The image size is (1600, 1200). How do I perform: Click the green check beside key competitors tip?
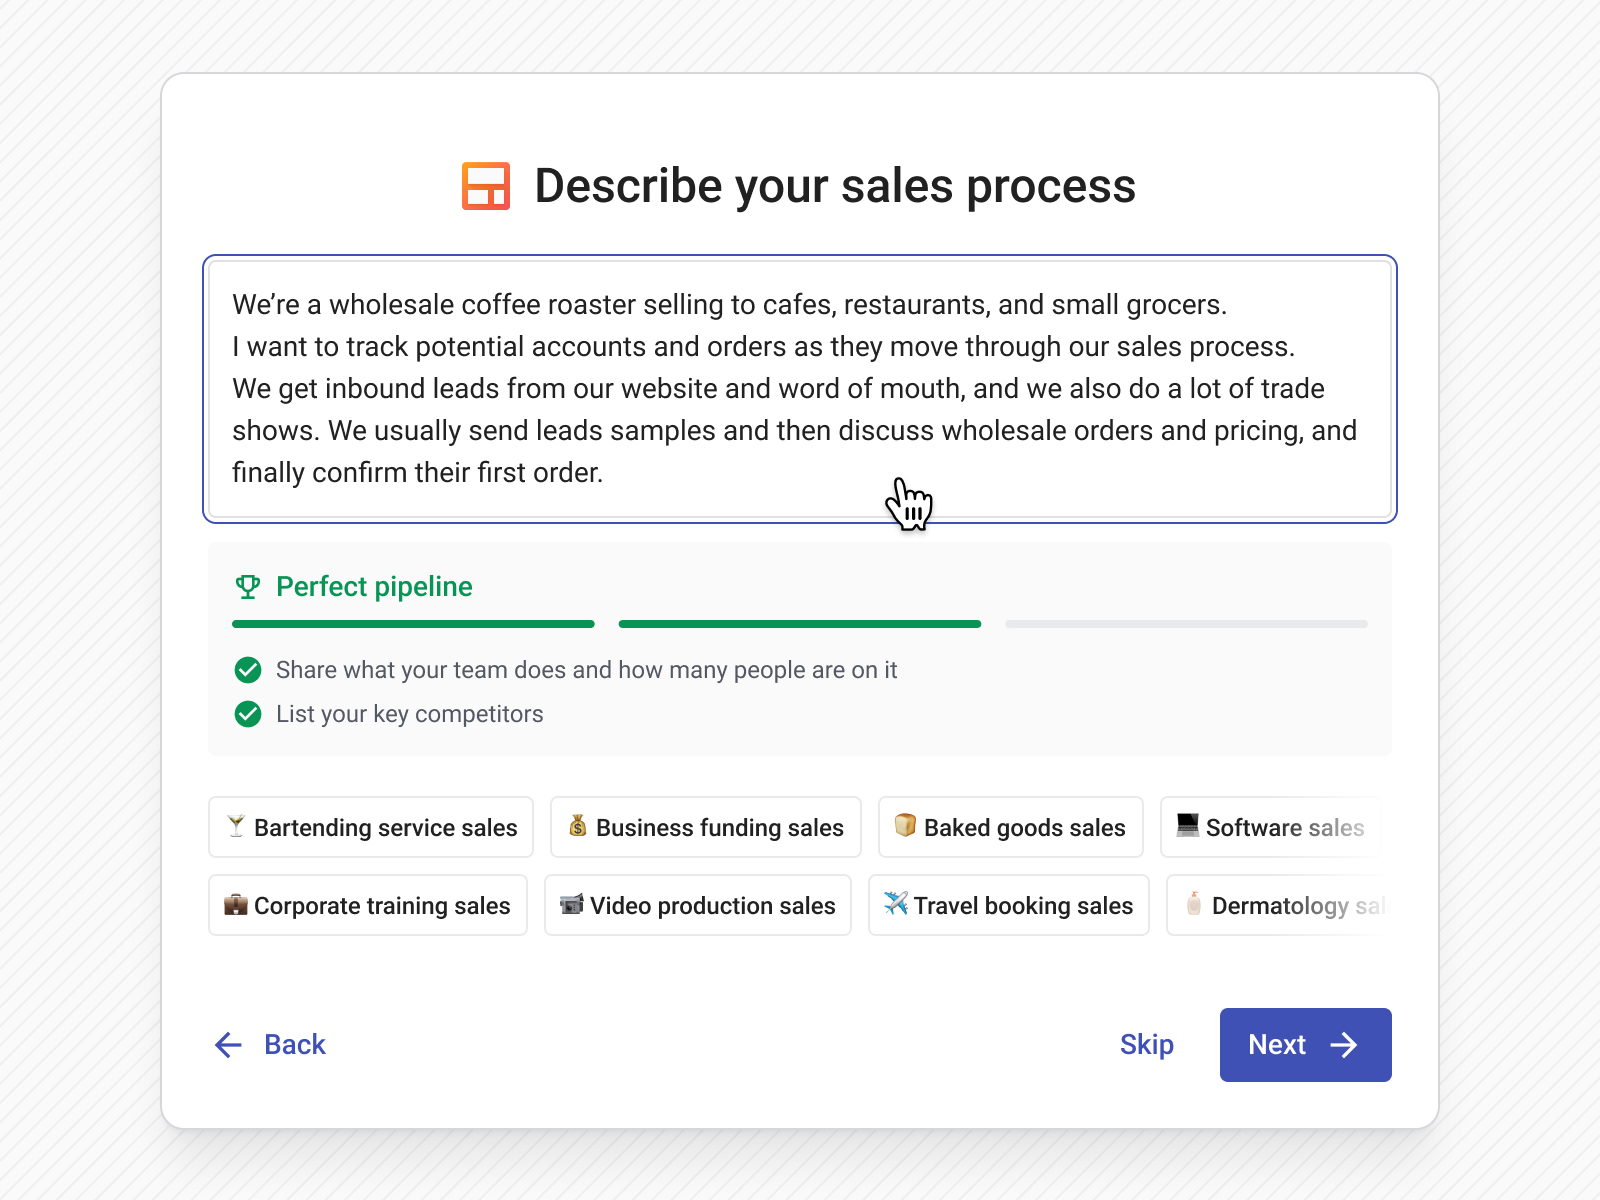tap(248, 714)
